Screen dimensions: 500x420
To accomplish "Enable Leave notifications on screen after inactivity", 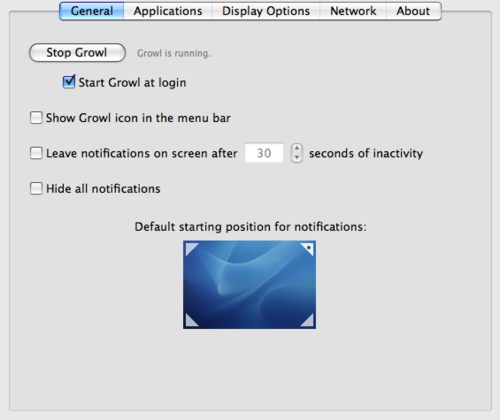I will [36, 153].
